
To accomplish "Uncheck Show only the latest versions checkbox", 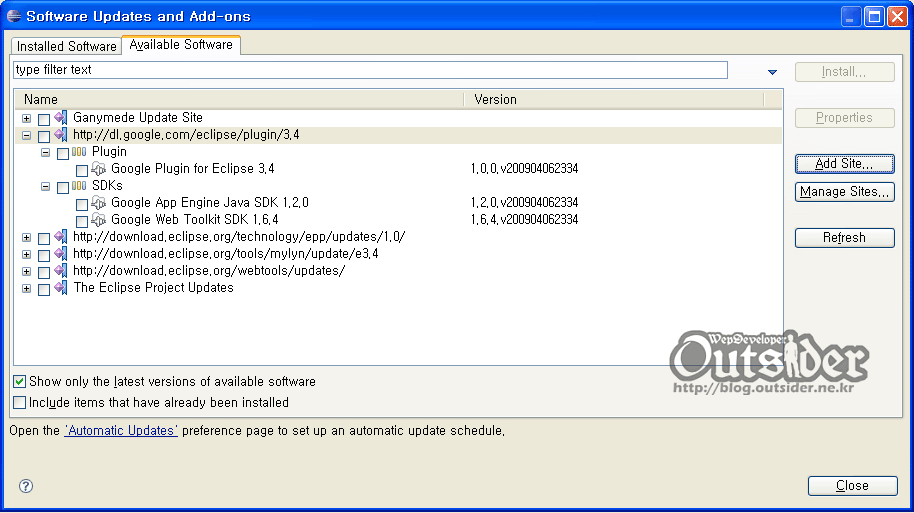I will 19,381.
